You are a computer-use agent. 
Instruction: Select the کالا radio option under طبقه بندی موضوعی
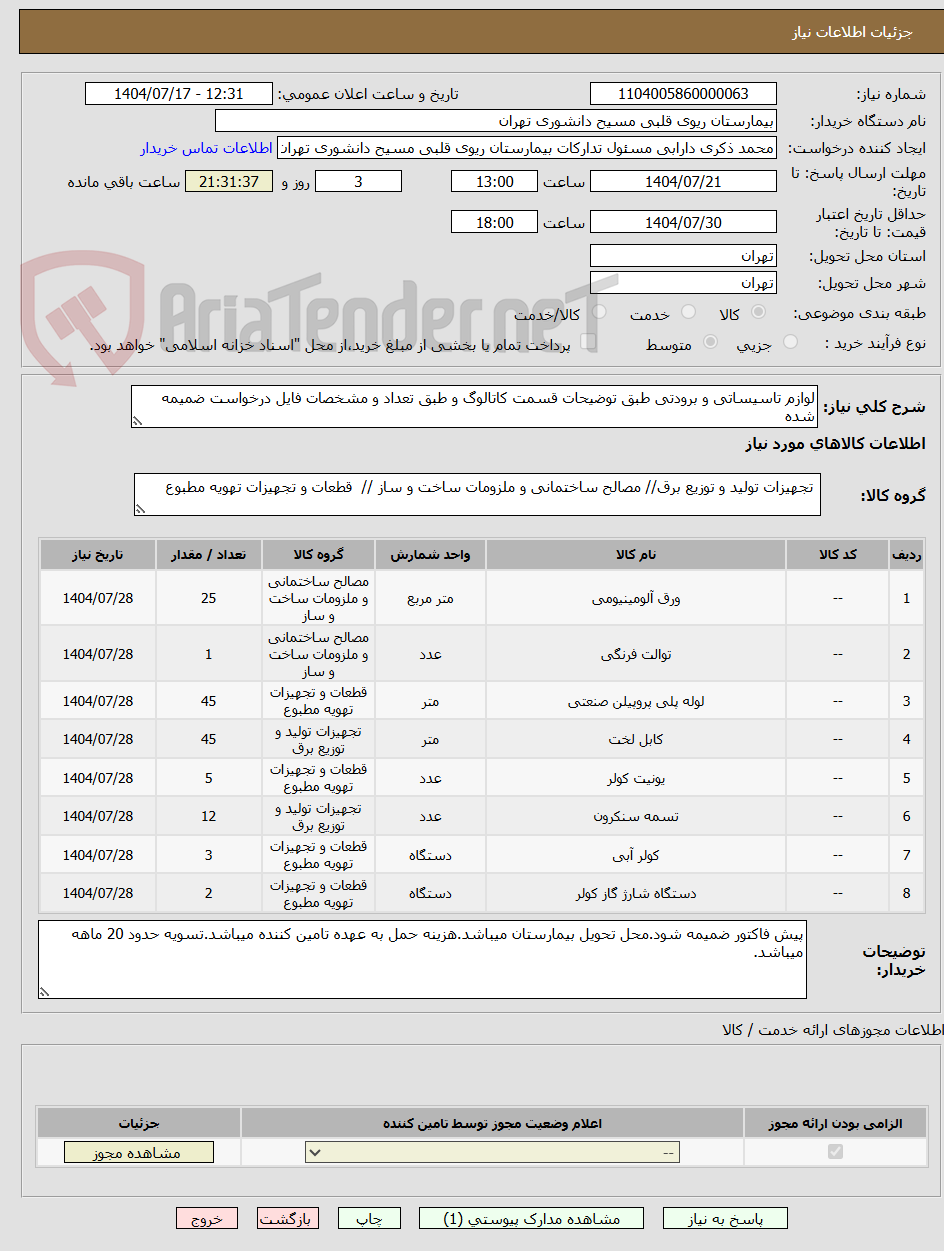(757, 312)
